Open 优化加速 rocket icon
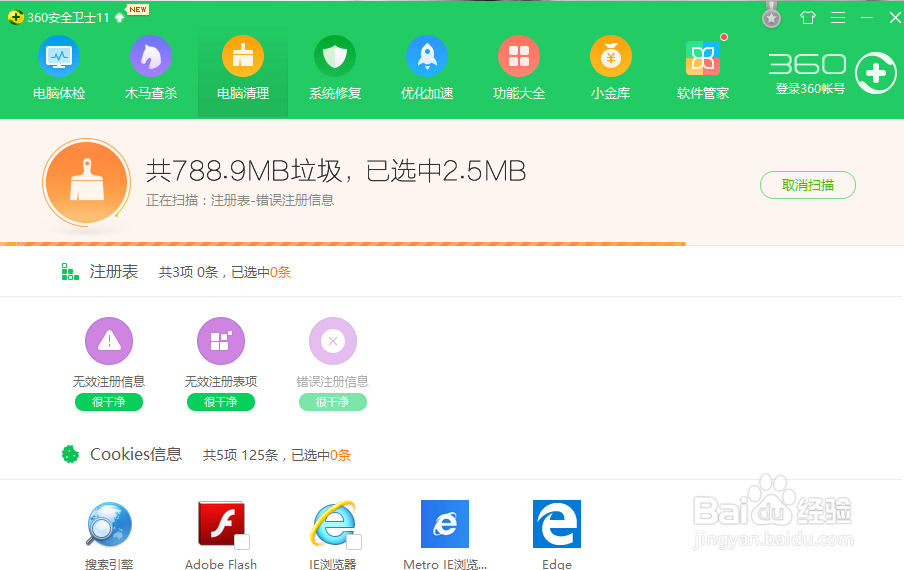The image size is (904, 570). click(x=427, y=56)
